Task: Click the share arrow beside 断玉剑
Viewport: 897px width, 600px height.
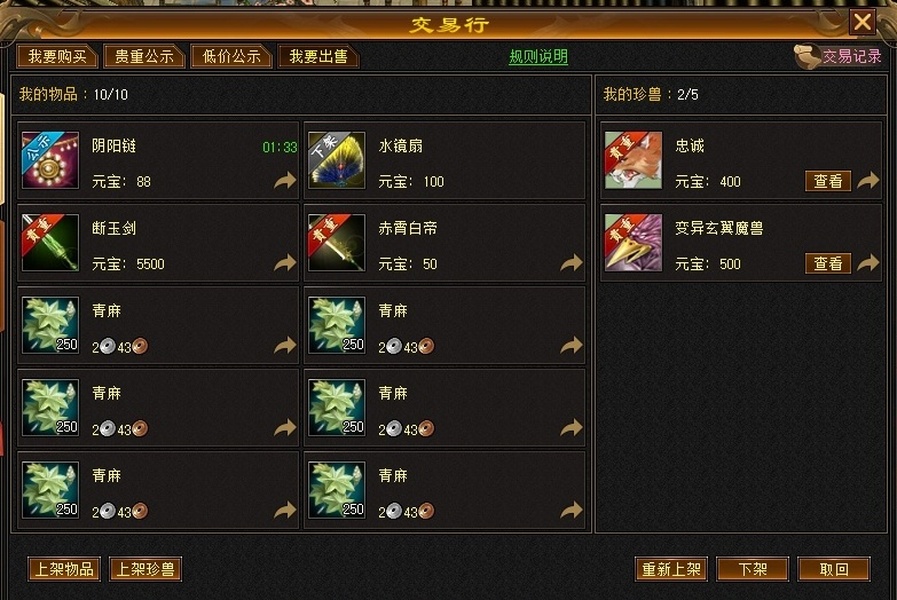Action: coord(285,263)
